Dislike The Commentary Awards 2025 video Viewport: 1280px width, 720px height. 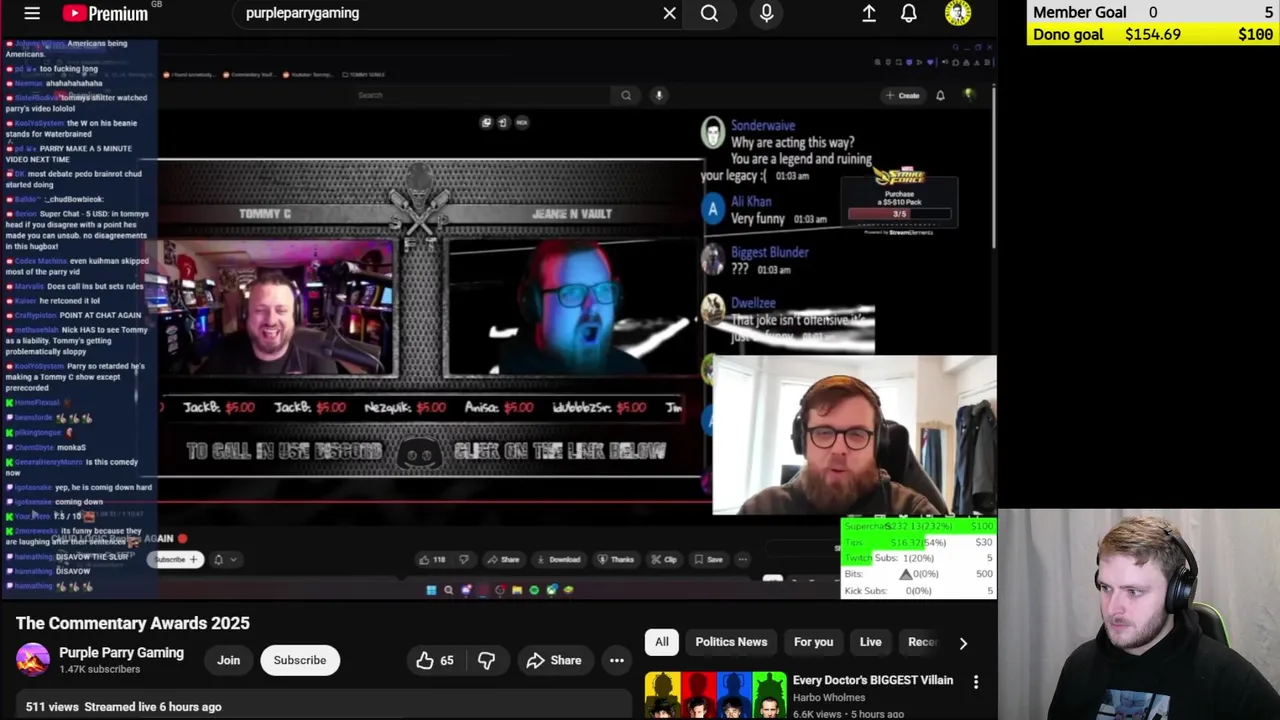[x=486, y=660]
